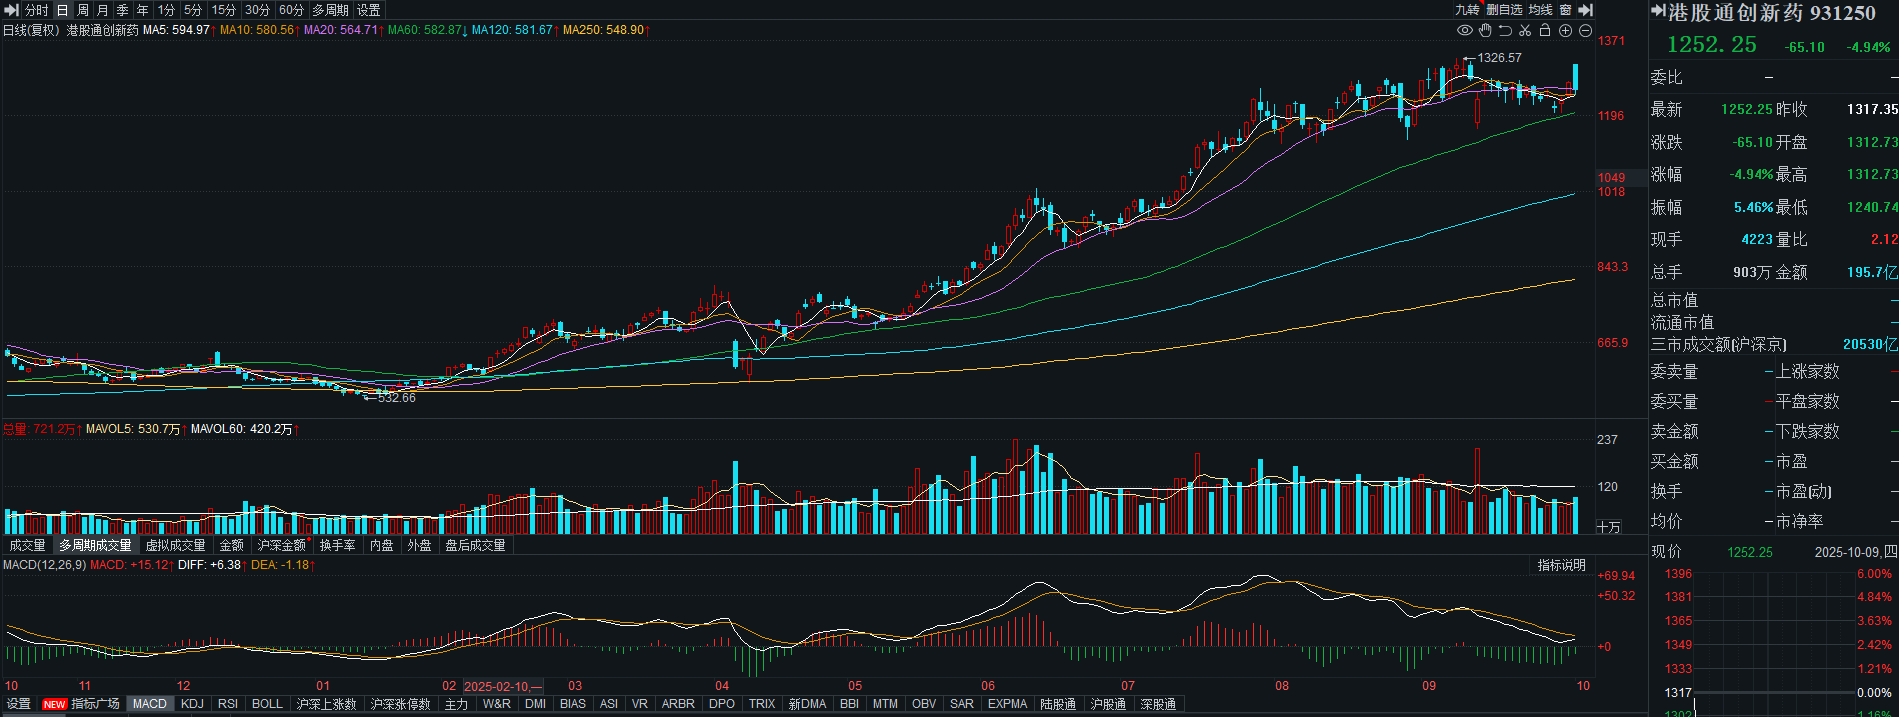Select the 外盘 tab
This screenshot has width=1899, height=717.
(419, 545)
